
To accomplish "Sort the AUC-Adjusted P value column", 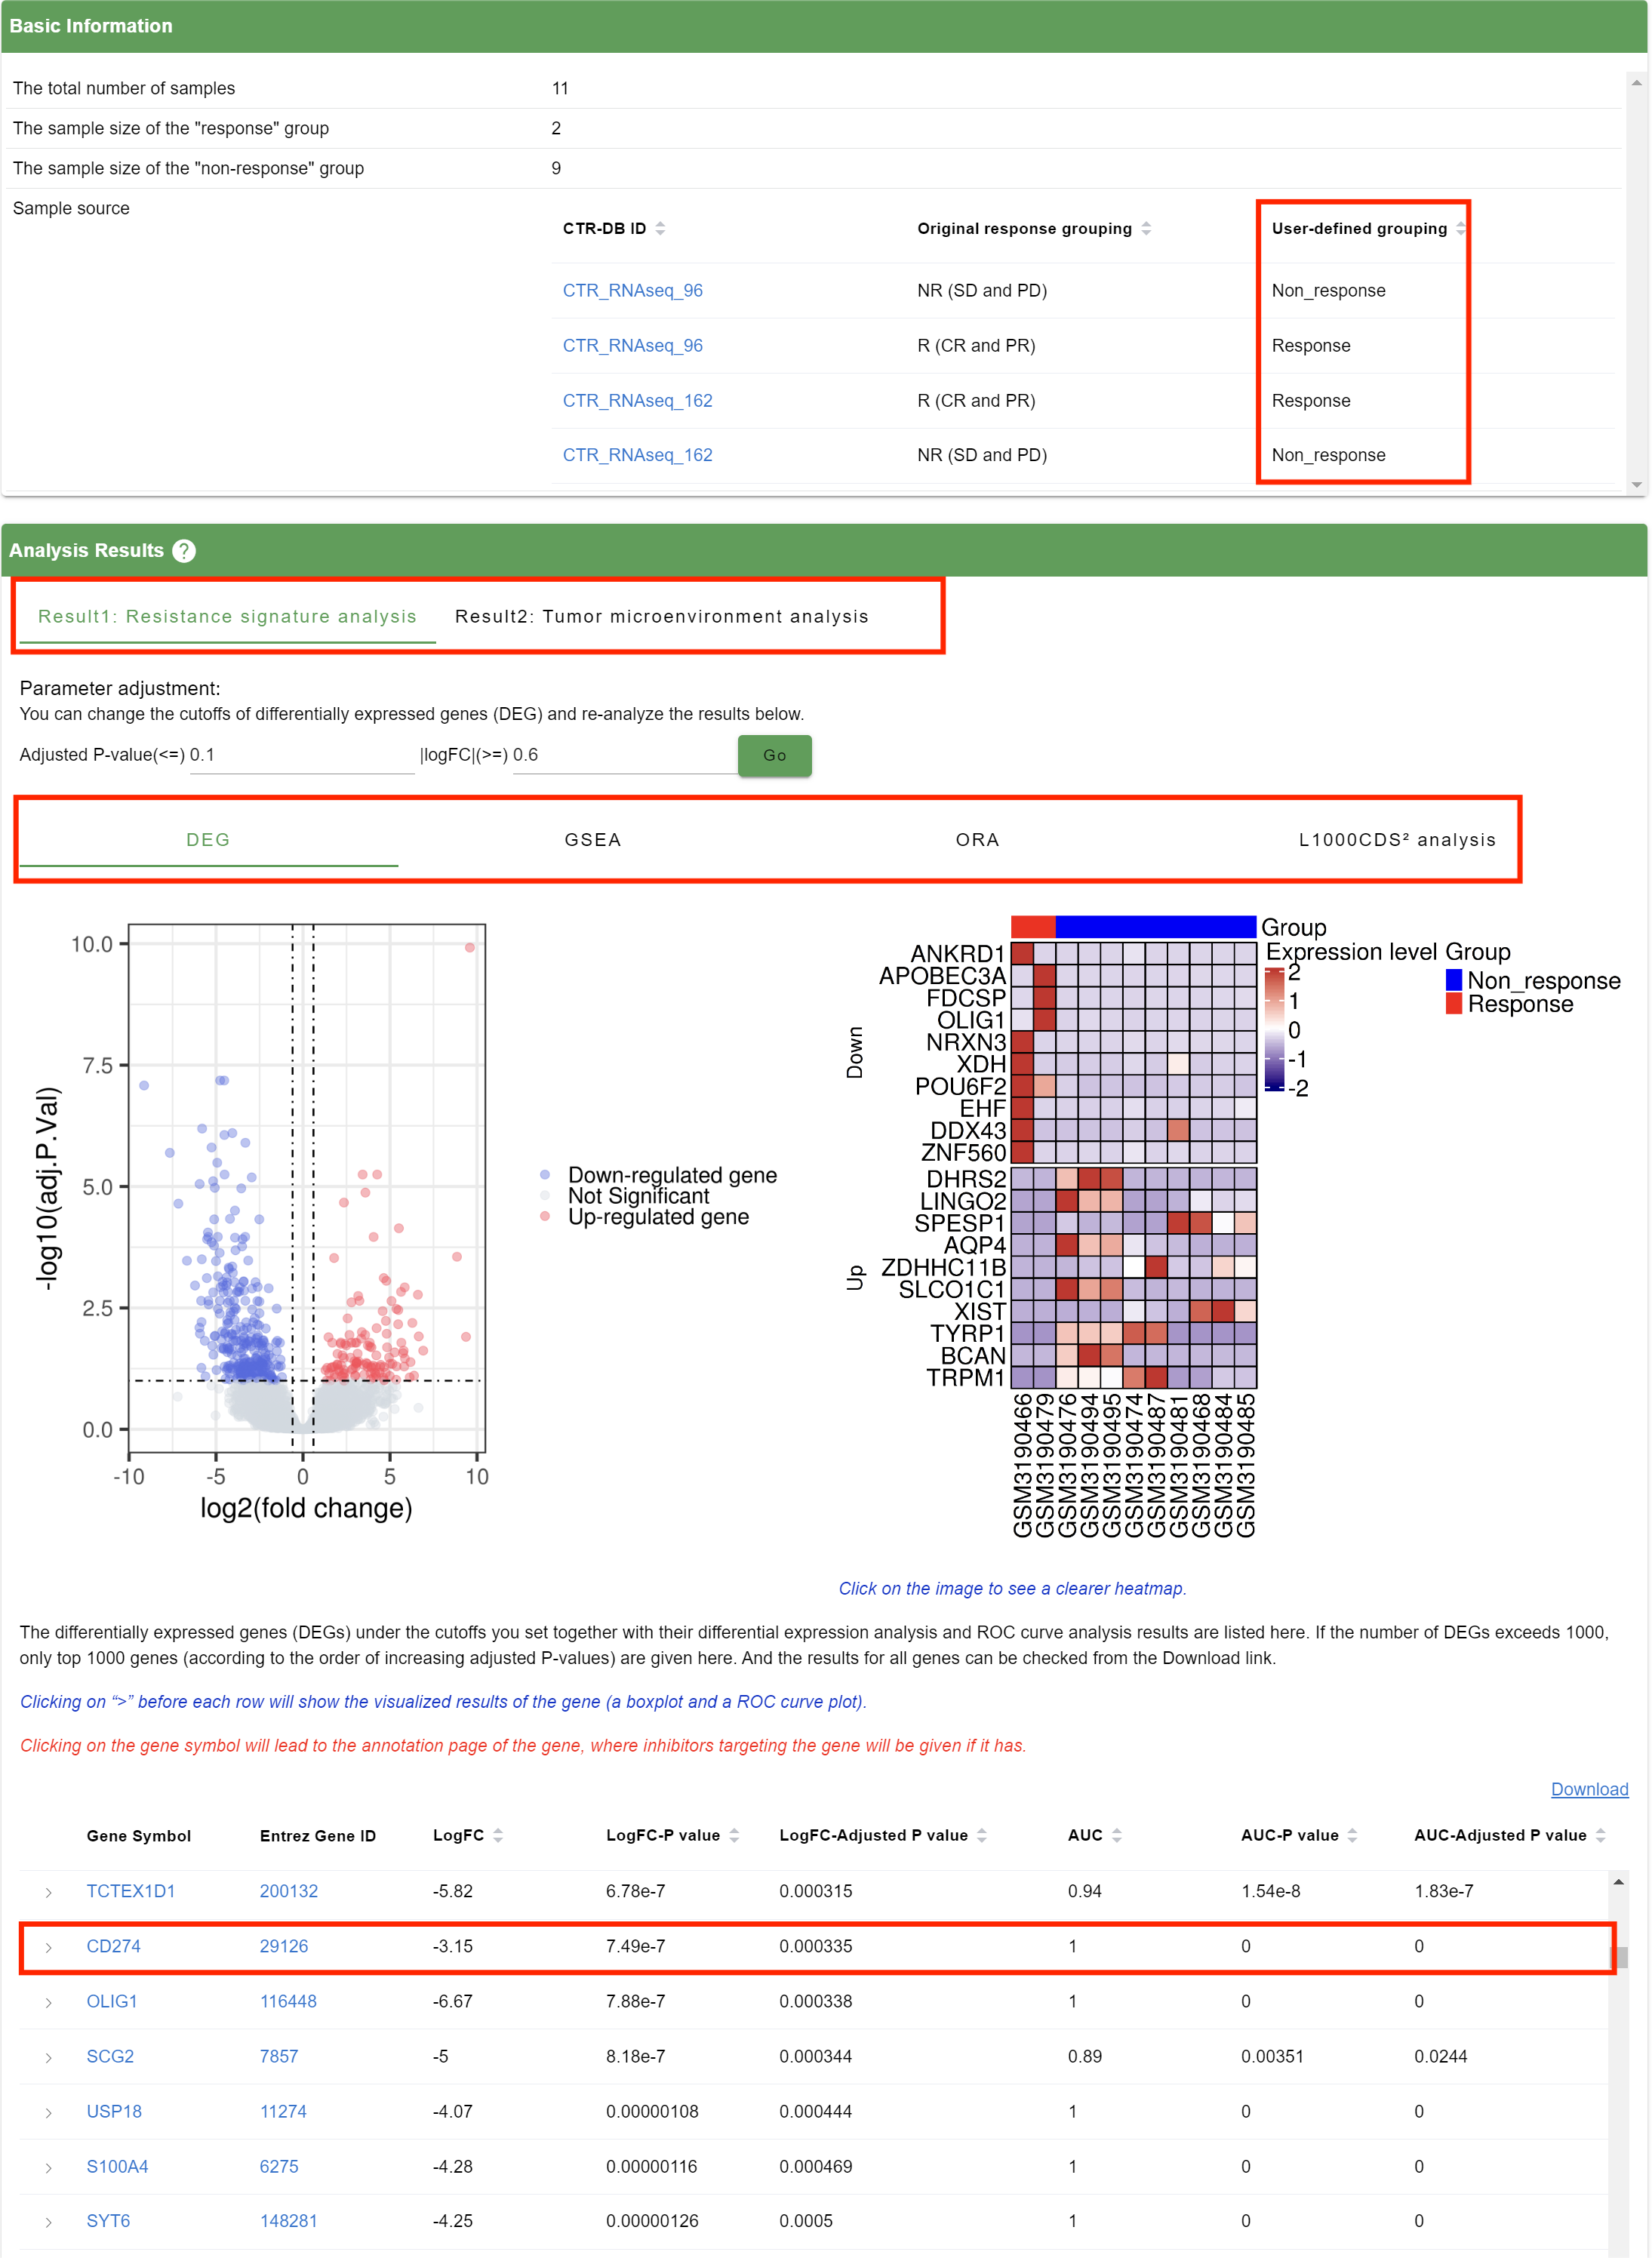I will (1600, 1835).
